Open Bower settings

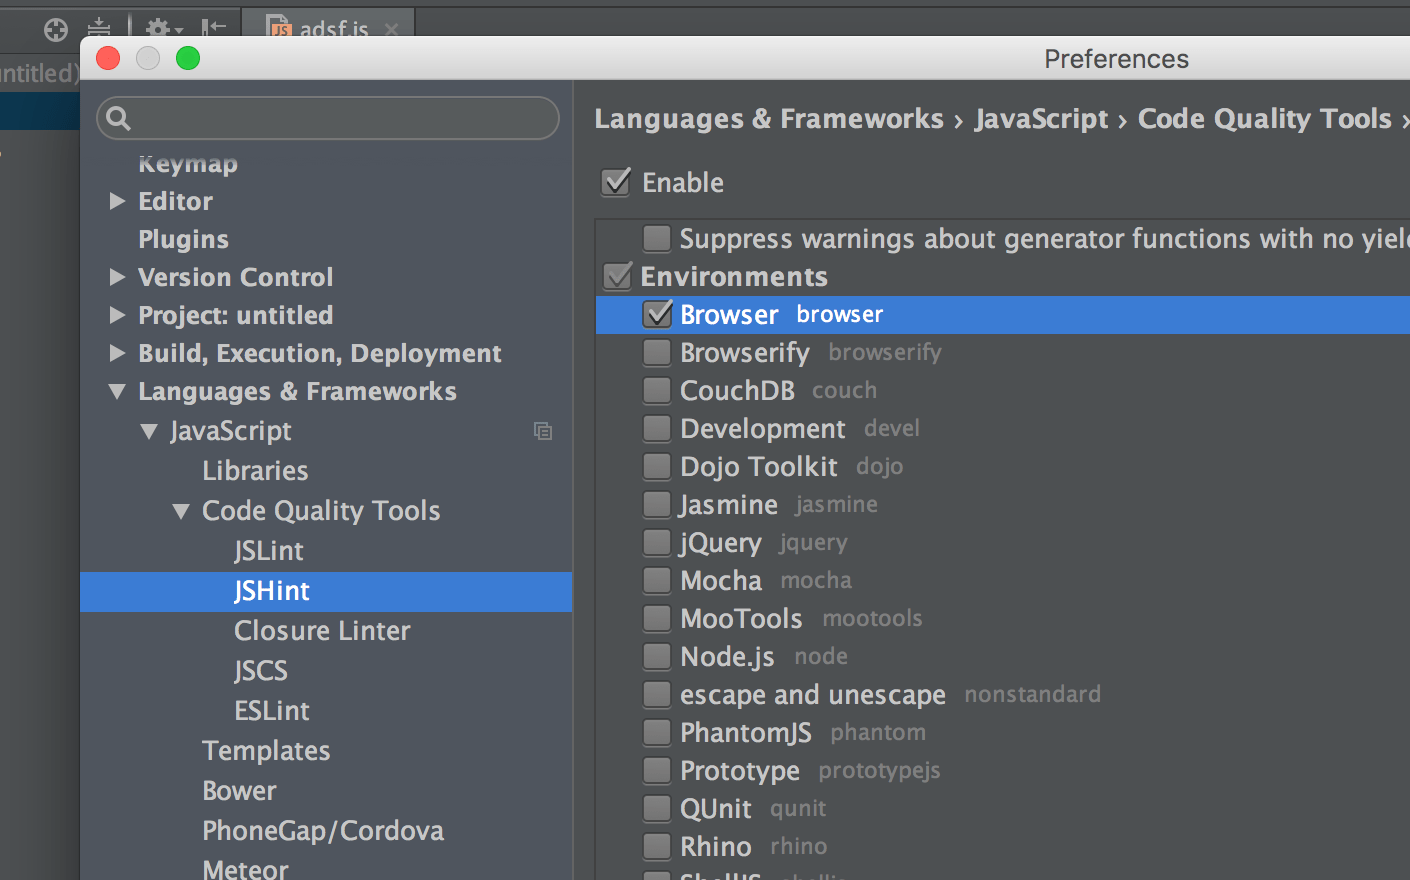[239, 791]
